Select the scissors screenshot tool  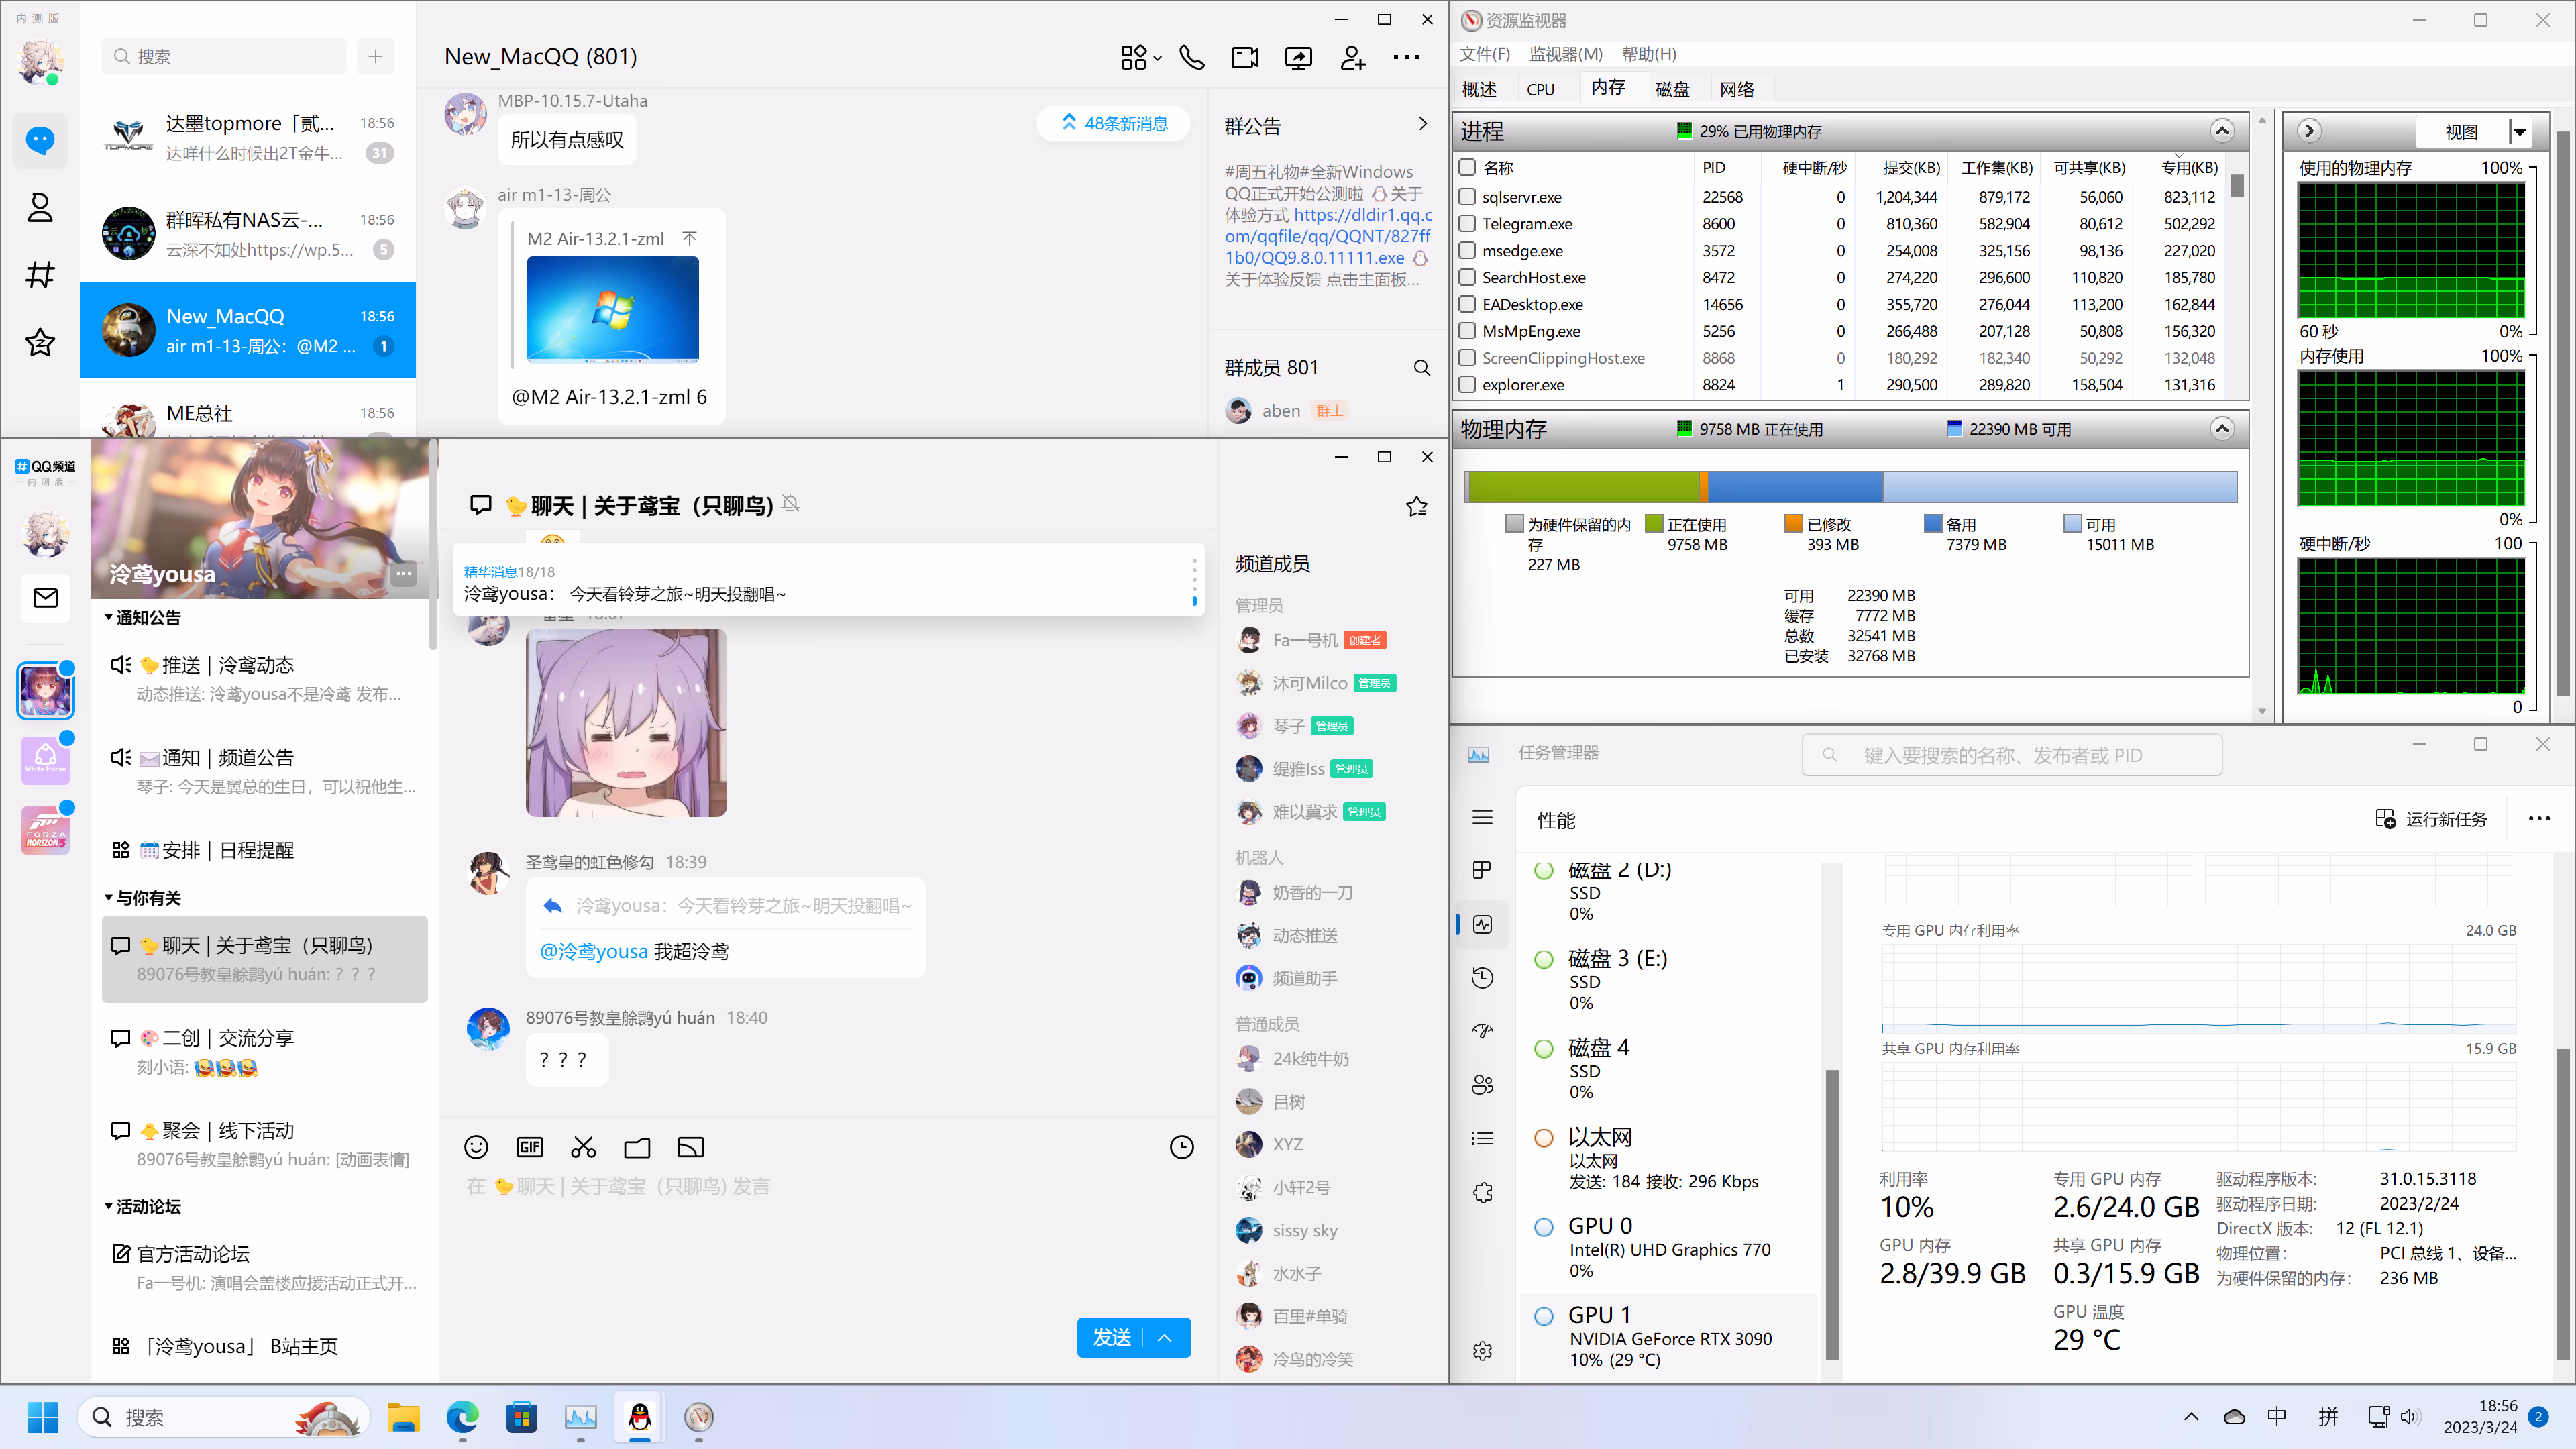point(584,1147)
